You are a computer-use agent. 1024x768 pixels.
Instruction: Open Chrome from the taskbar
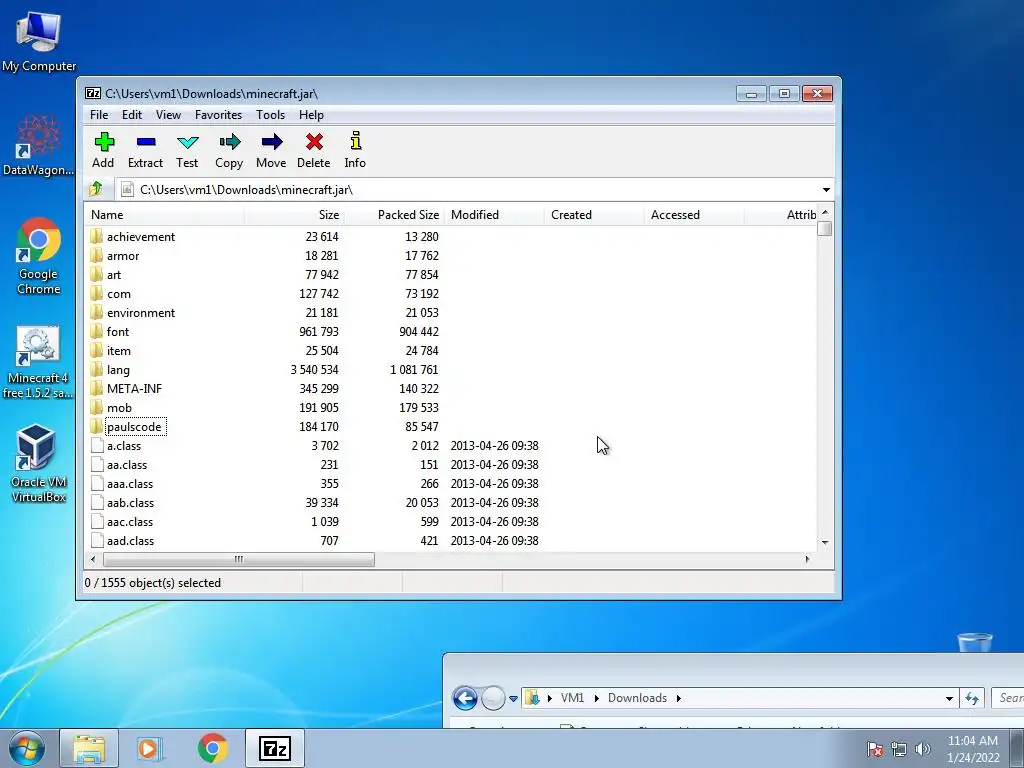pyautogui.click(x=212, y=748)
